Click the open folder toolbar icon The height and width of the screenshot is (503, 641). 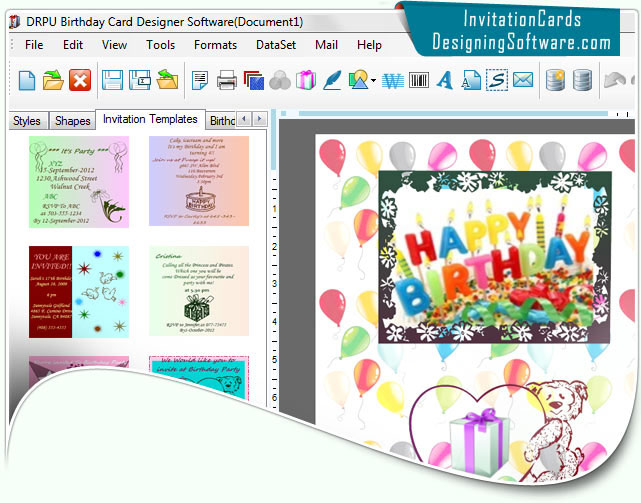[x=54, y=81]
